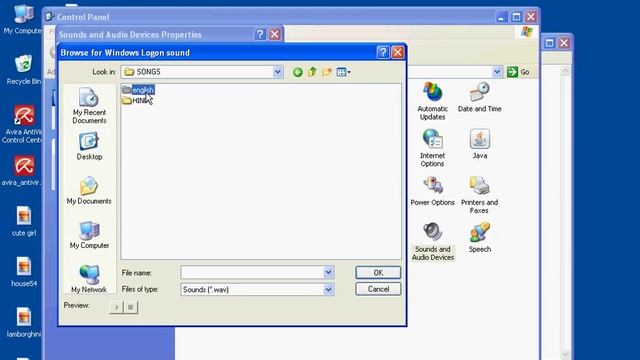Go up one folder level

point(312,72)
